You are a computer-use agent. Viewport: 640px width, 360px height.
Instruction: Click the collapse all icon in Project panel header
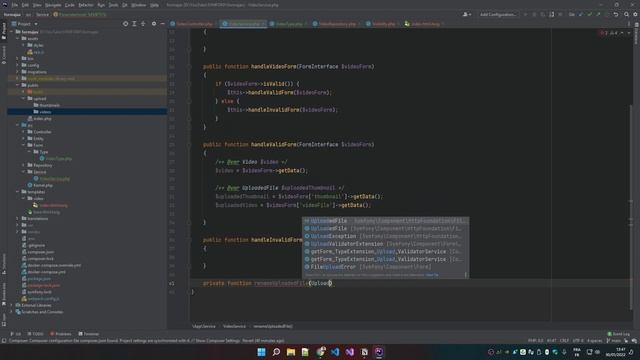pos(143,24)
